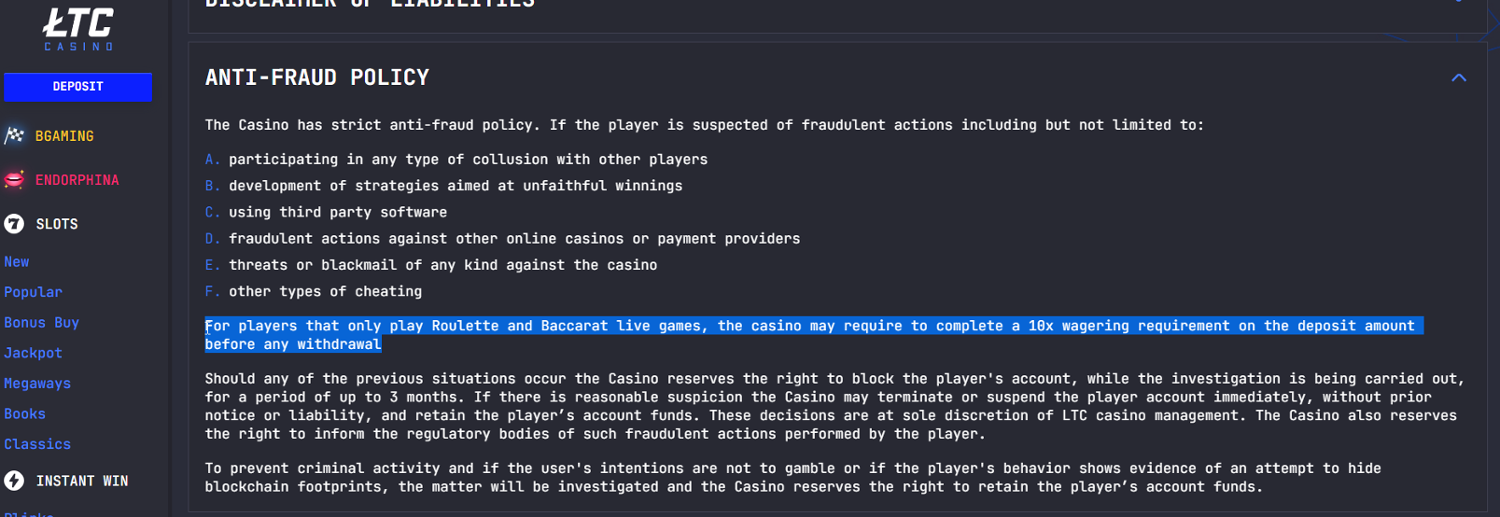Viewport: 1500px width, 517px height.
Task: Collapse the Anti-Fraud Policy section chevron
Action: coord(1458,77)
